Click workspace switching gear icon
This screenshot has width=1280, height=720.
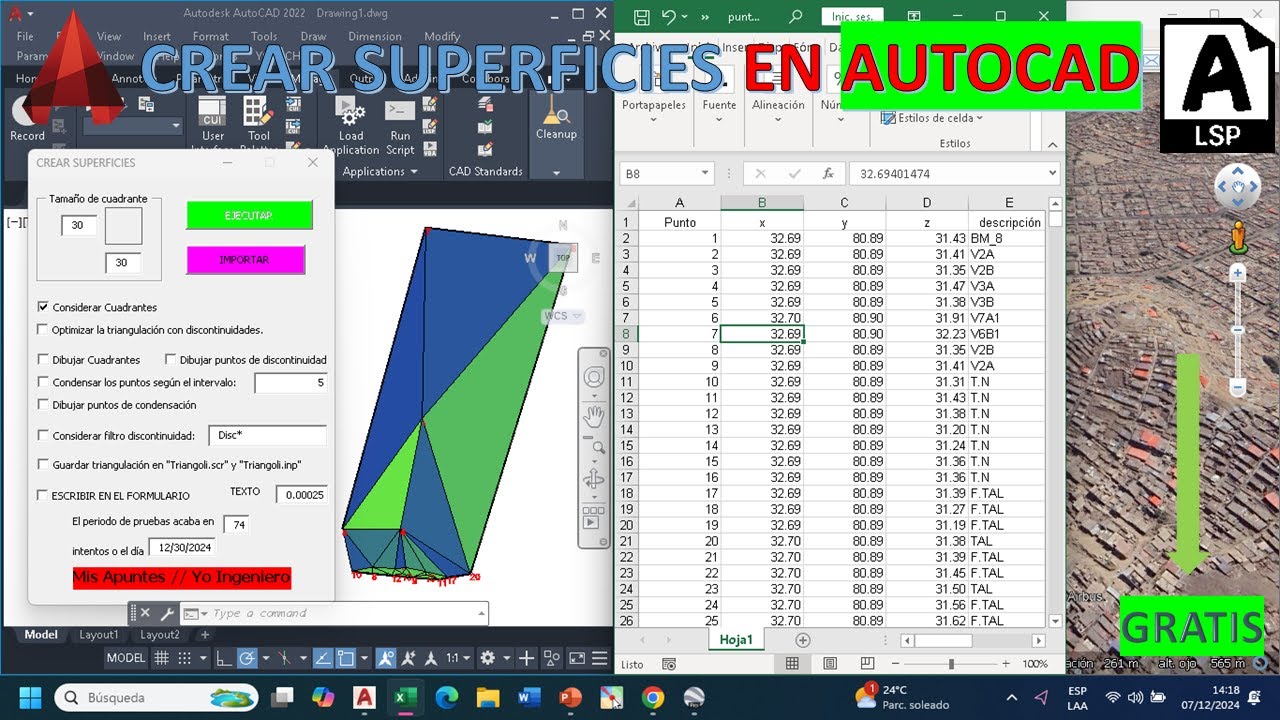point(487,658)
